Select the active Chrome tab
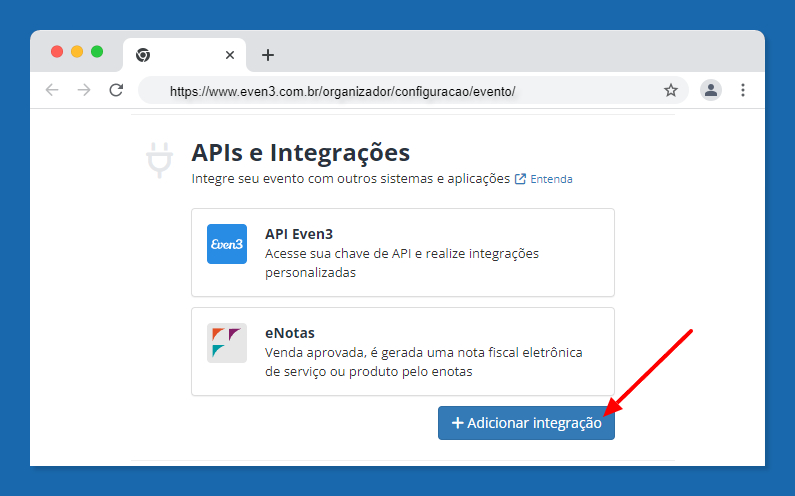 [185, 55]
